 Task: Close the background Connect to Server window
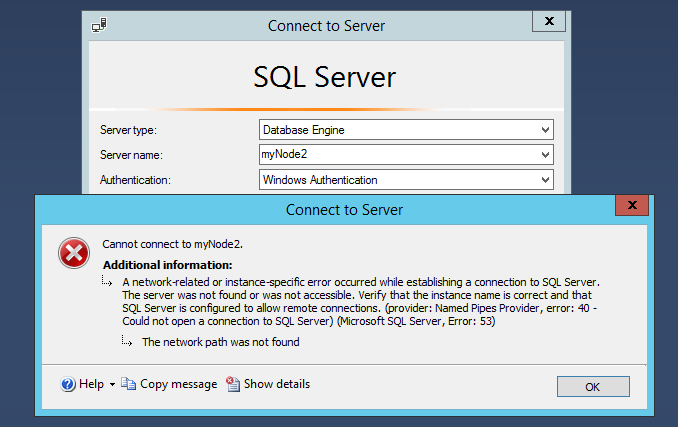click(x=547, y=22)
